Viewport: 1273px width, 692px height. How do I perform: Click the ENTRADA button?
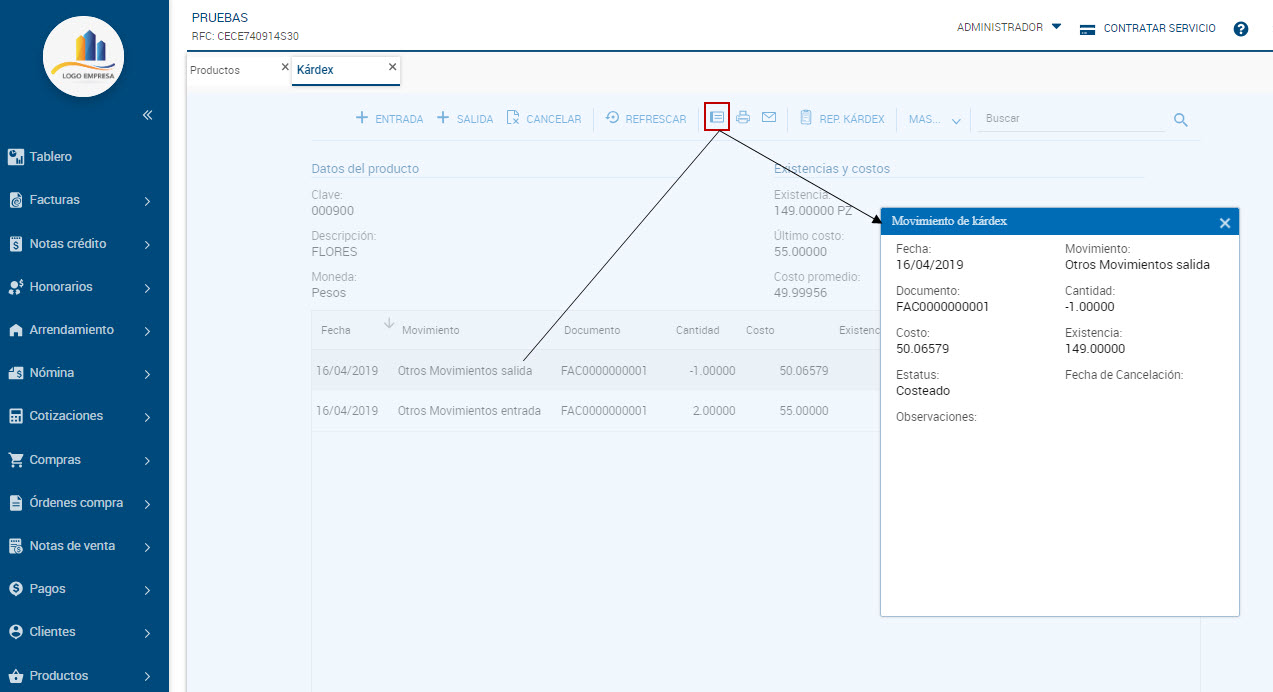389,119
